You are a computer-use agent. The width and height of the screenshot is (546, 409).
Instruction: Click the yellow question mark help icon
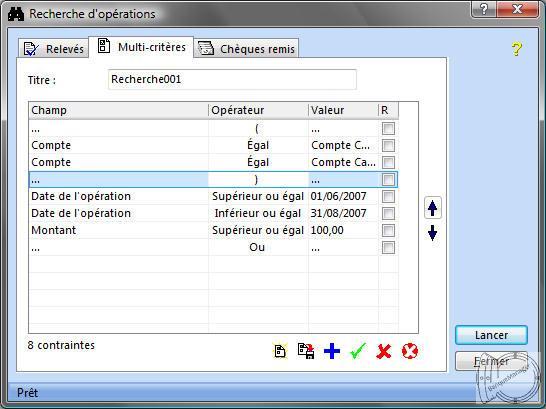517,49
